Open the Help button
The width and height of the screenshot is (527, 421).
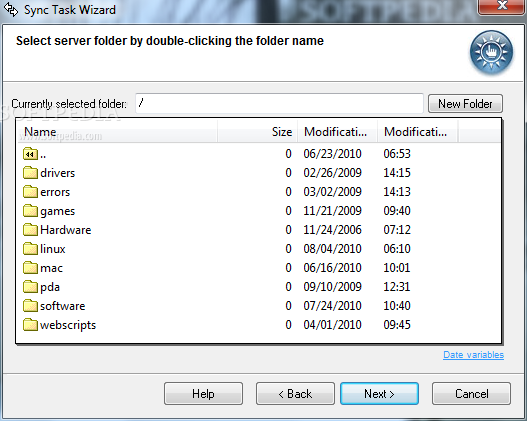203,393
